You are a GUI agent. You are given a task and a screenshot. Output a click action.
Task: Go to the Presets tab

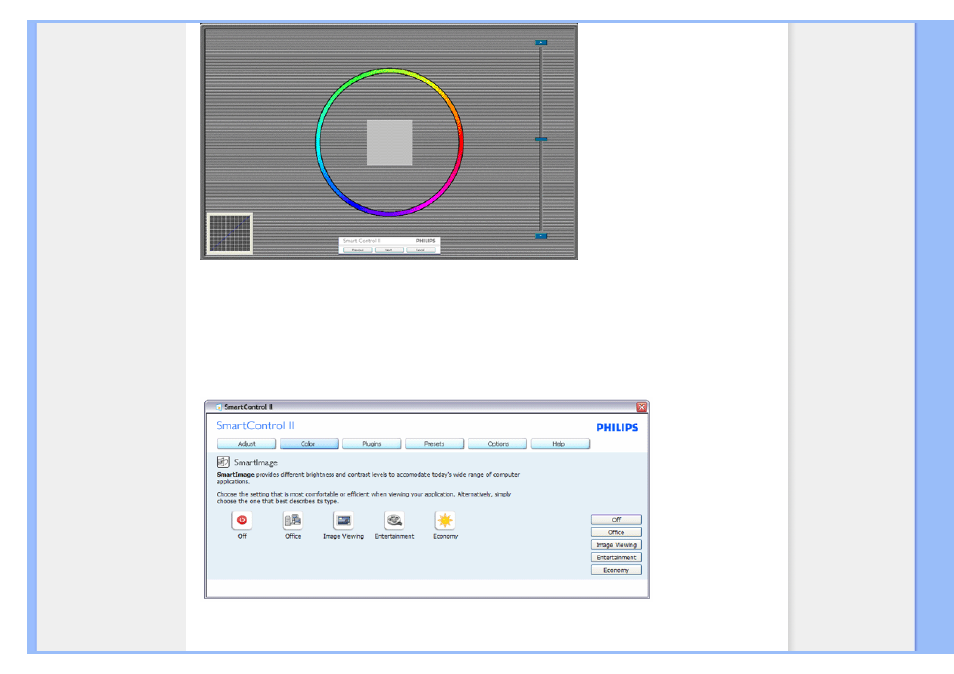[434, 444]
